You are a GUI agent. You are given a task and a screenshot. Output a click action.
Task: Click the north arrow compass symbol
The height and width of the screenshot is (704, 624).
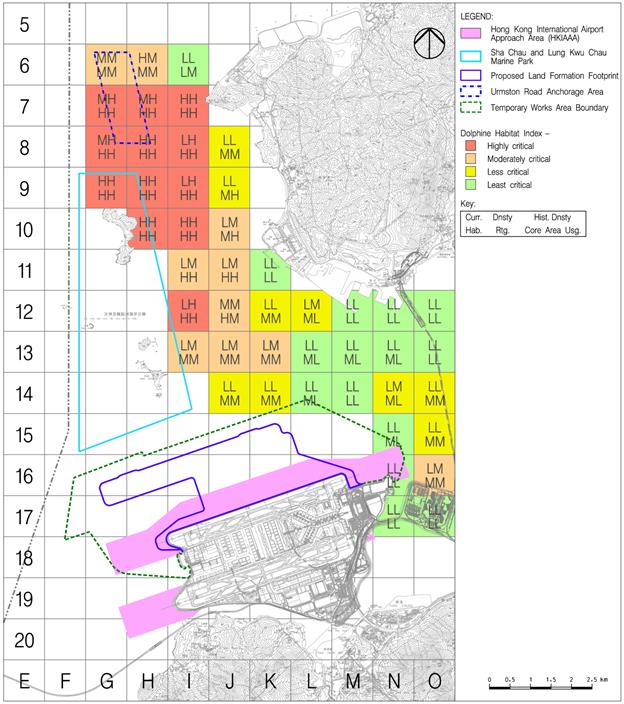[x=428, y=41]
